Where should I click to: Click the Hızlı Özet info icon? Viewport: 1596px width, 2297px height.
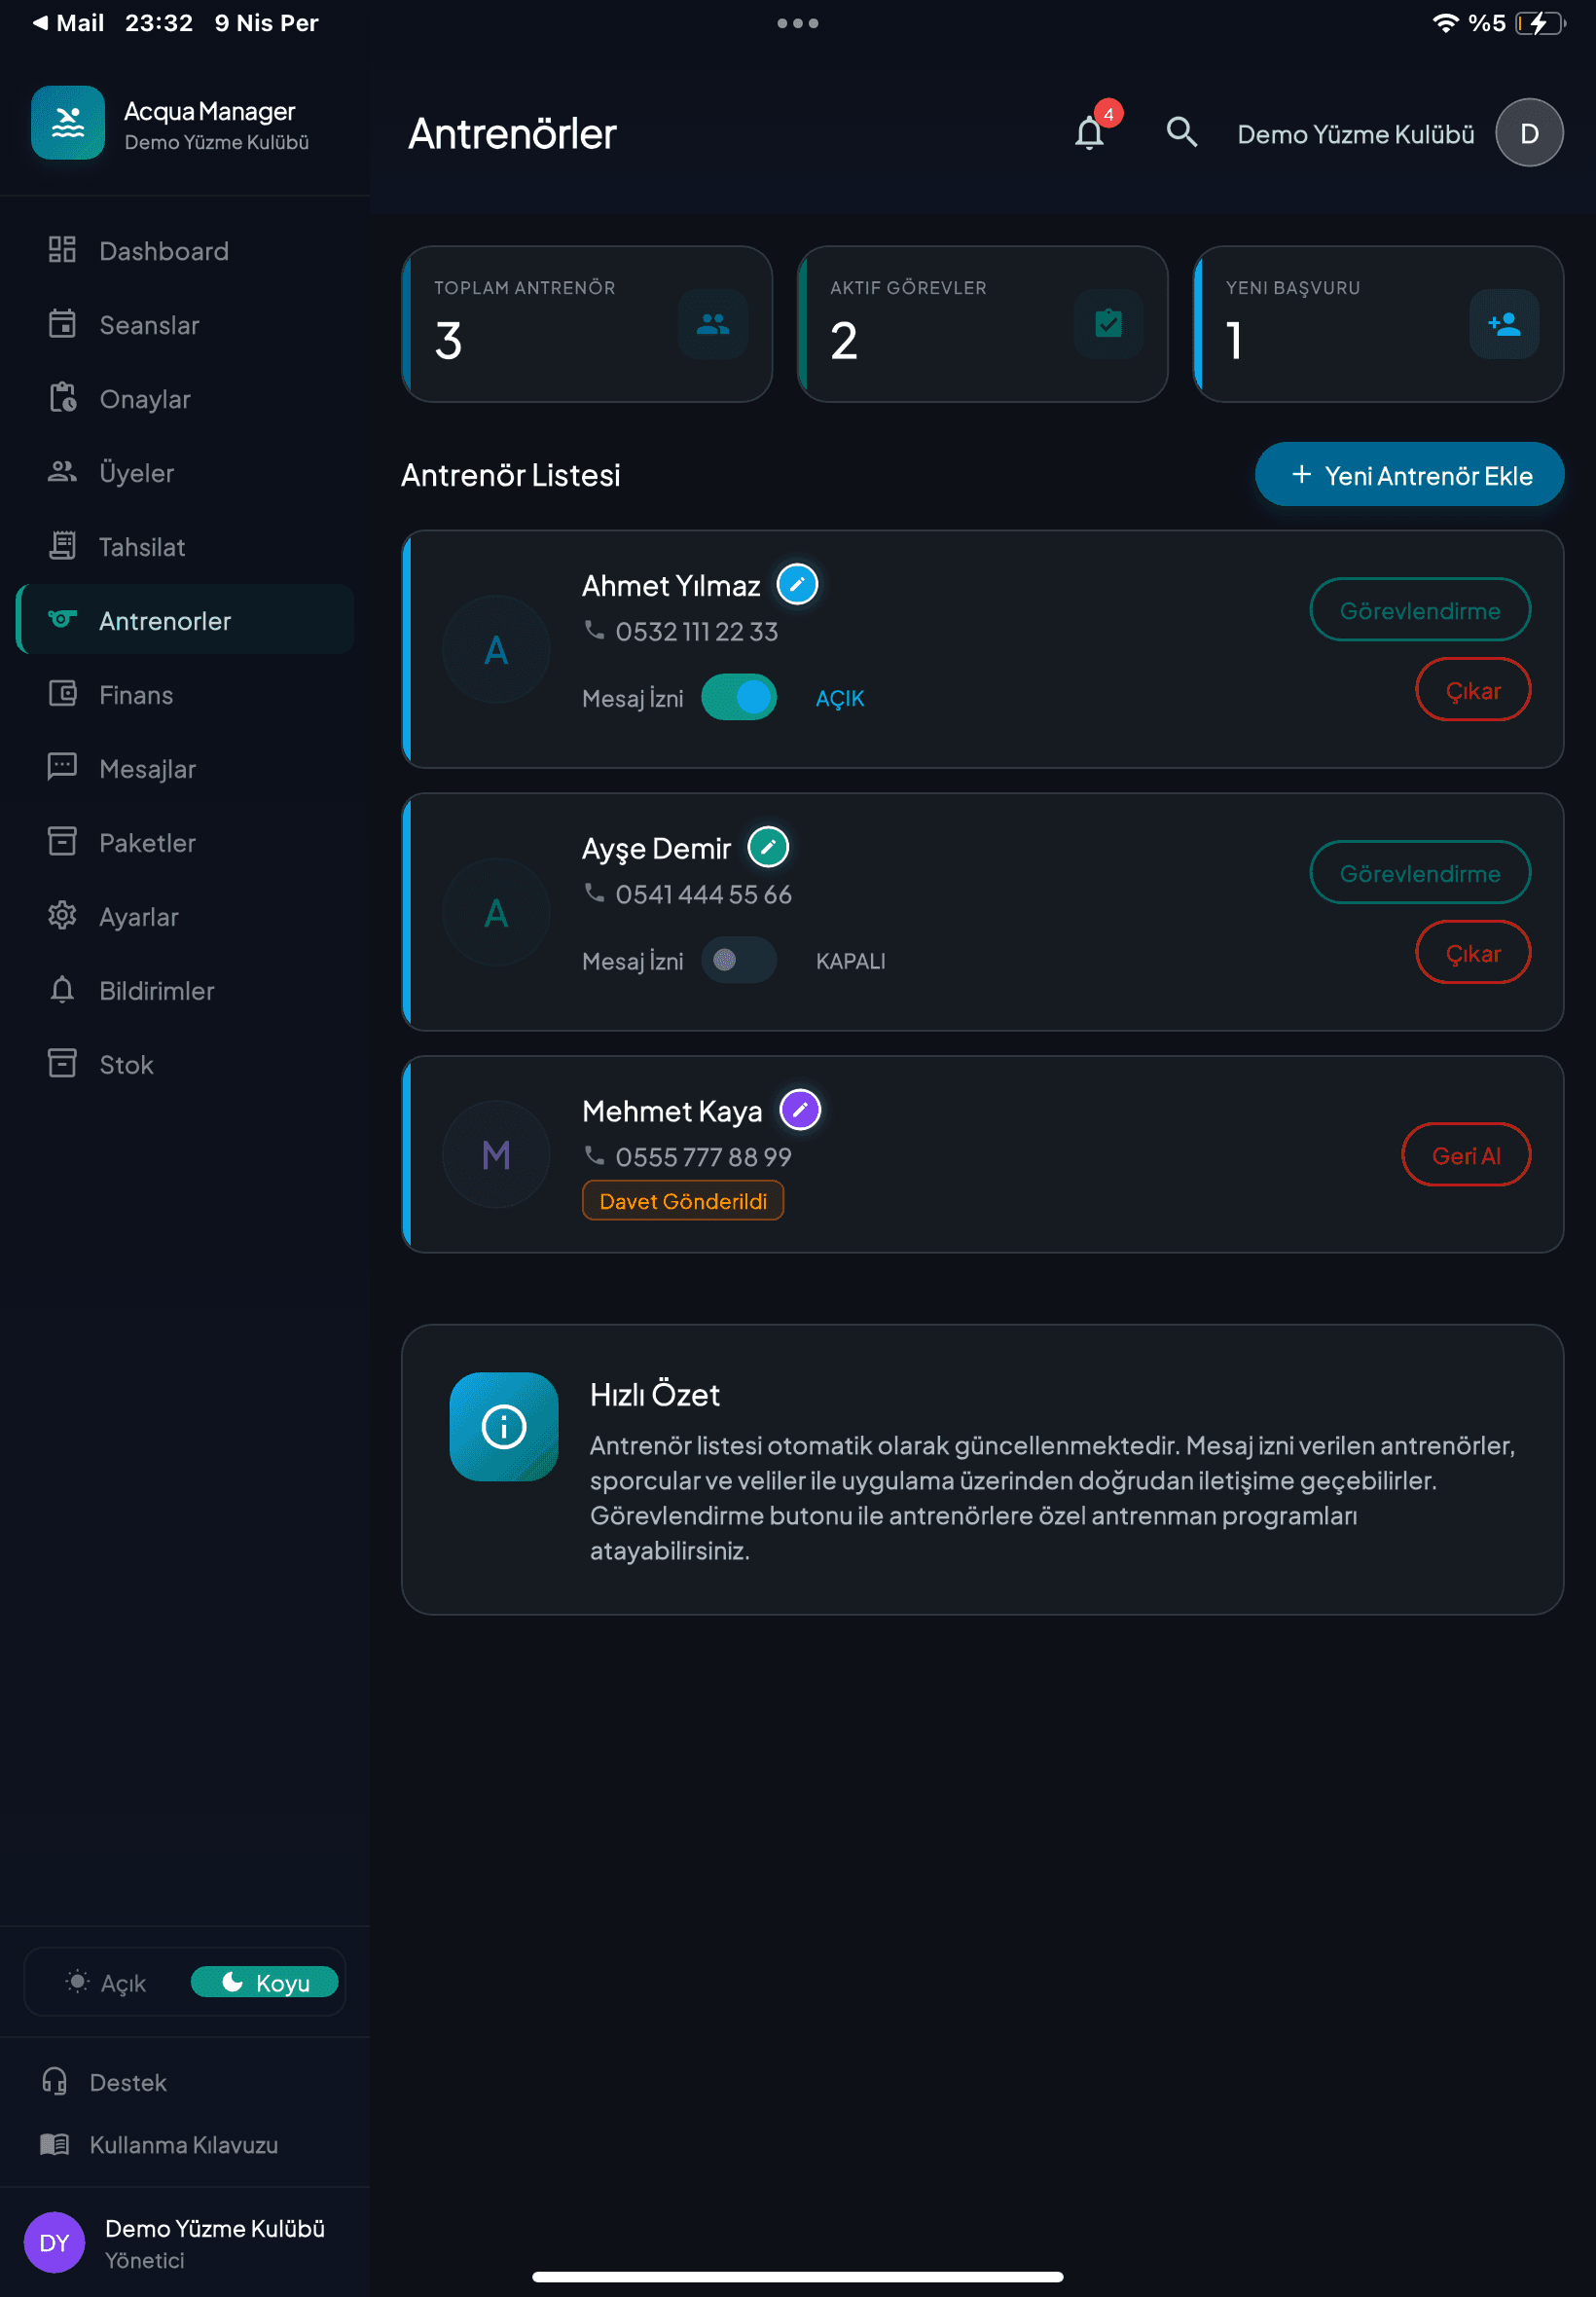point(504,1427)
